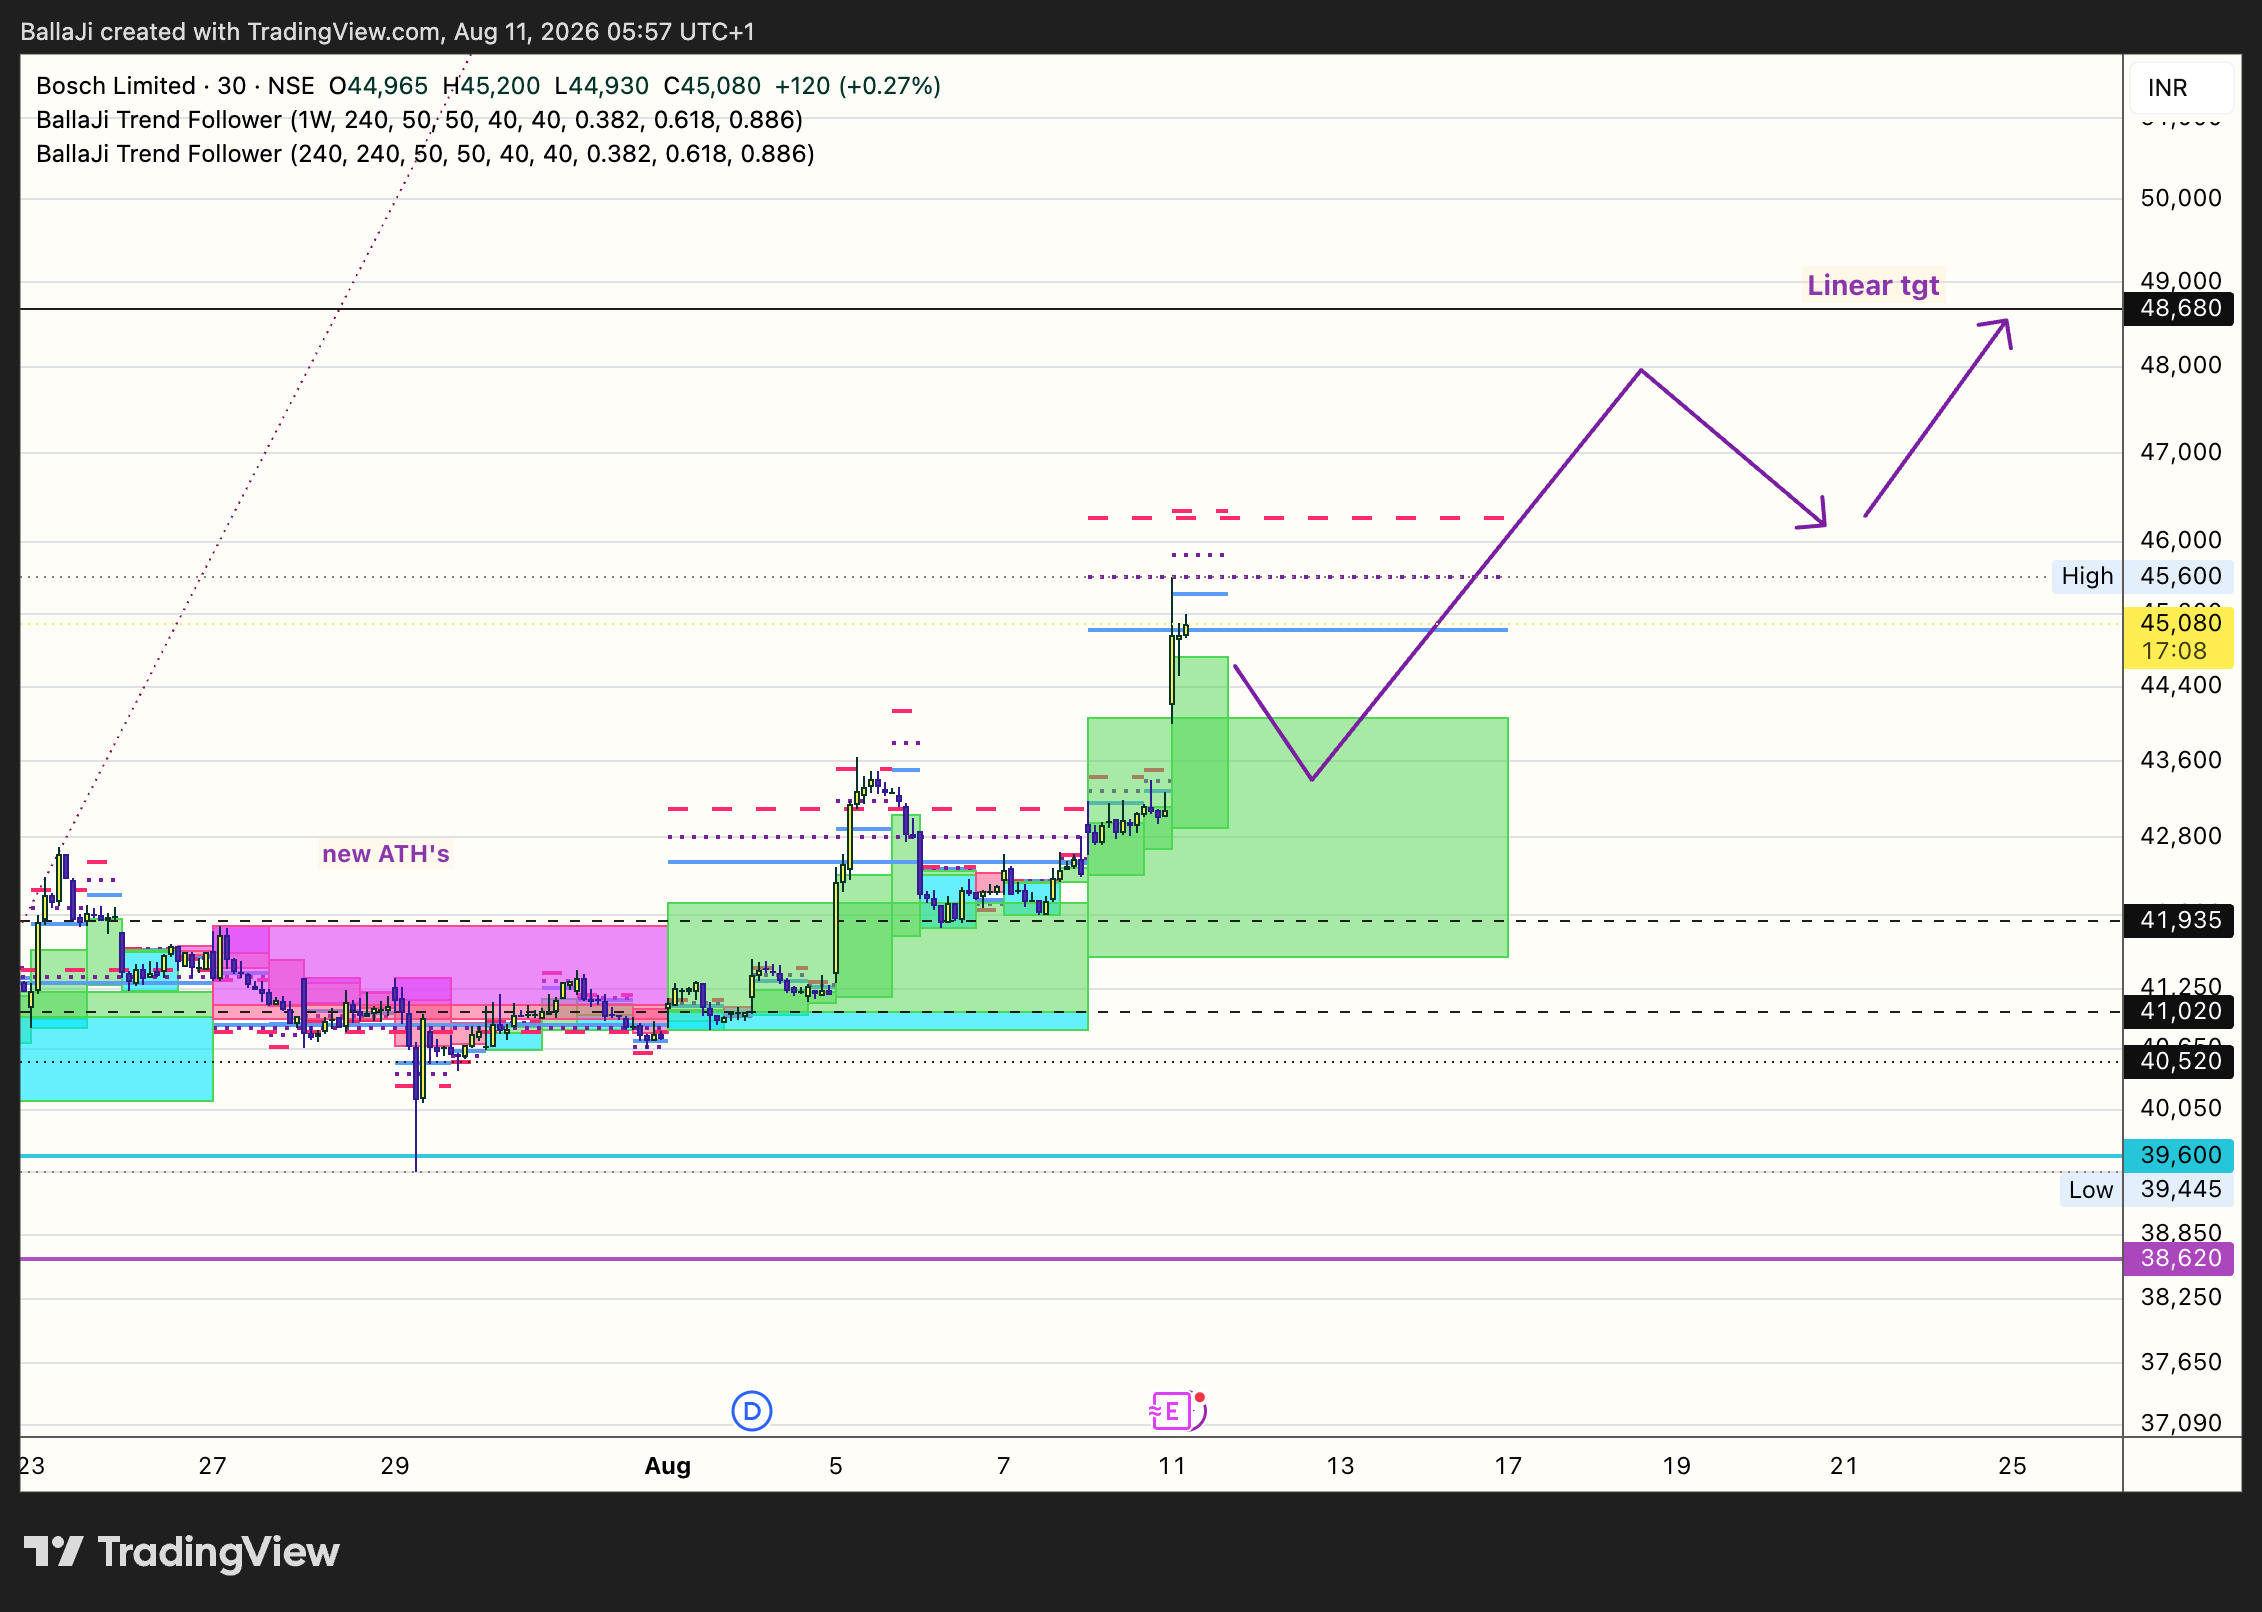
Task: Click the current price 45,080 label
Action: [2179, 623]
